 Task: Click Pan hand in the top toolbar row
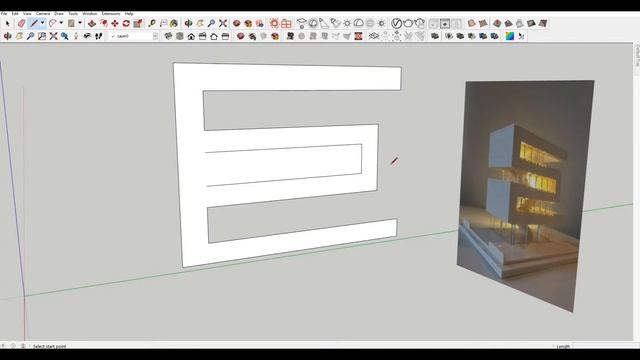tap(200, 24)
